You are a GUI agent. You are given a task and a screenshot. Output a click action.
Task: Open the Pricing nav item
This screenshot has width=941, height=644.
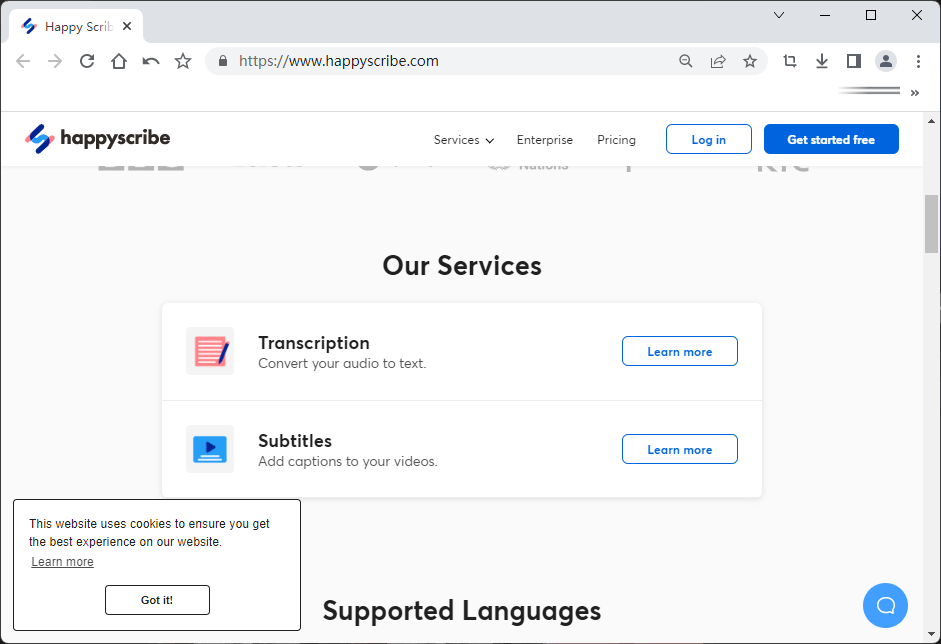[616, 140]
